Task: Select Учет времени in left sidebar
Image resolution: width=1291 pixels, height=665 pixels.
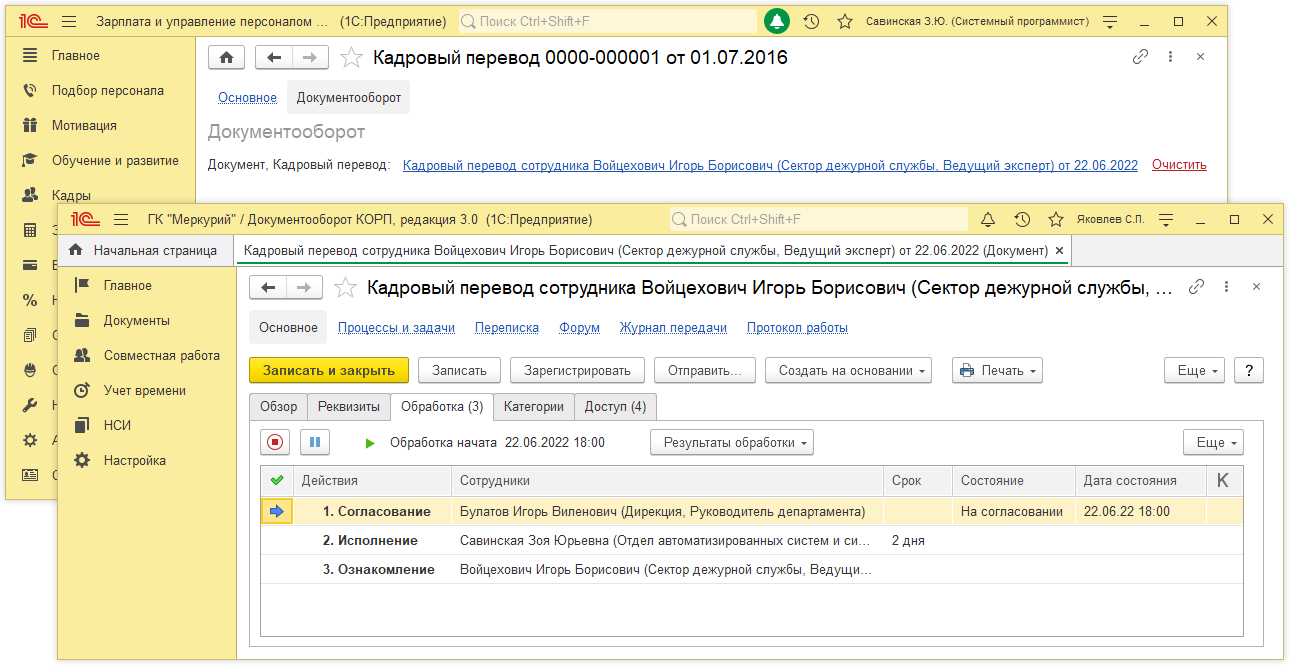Action: coord(144,391)
